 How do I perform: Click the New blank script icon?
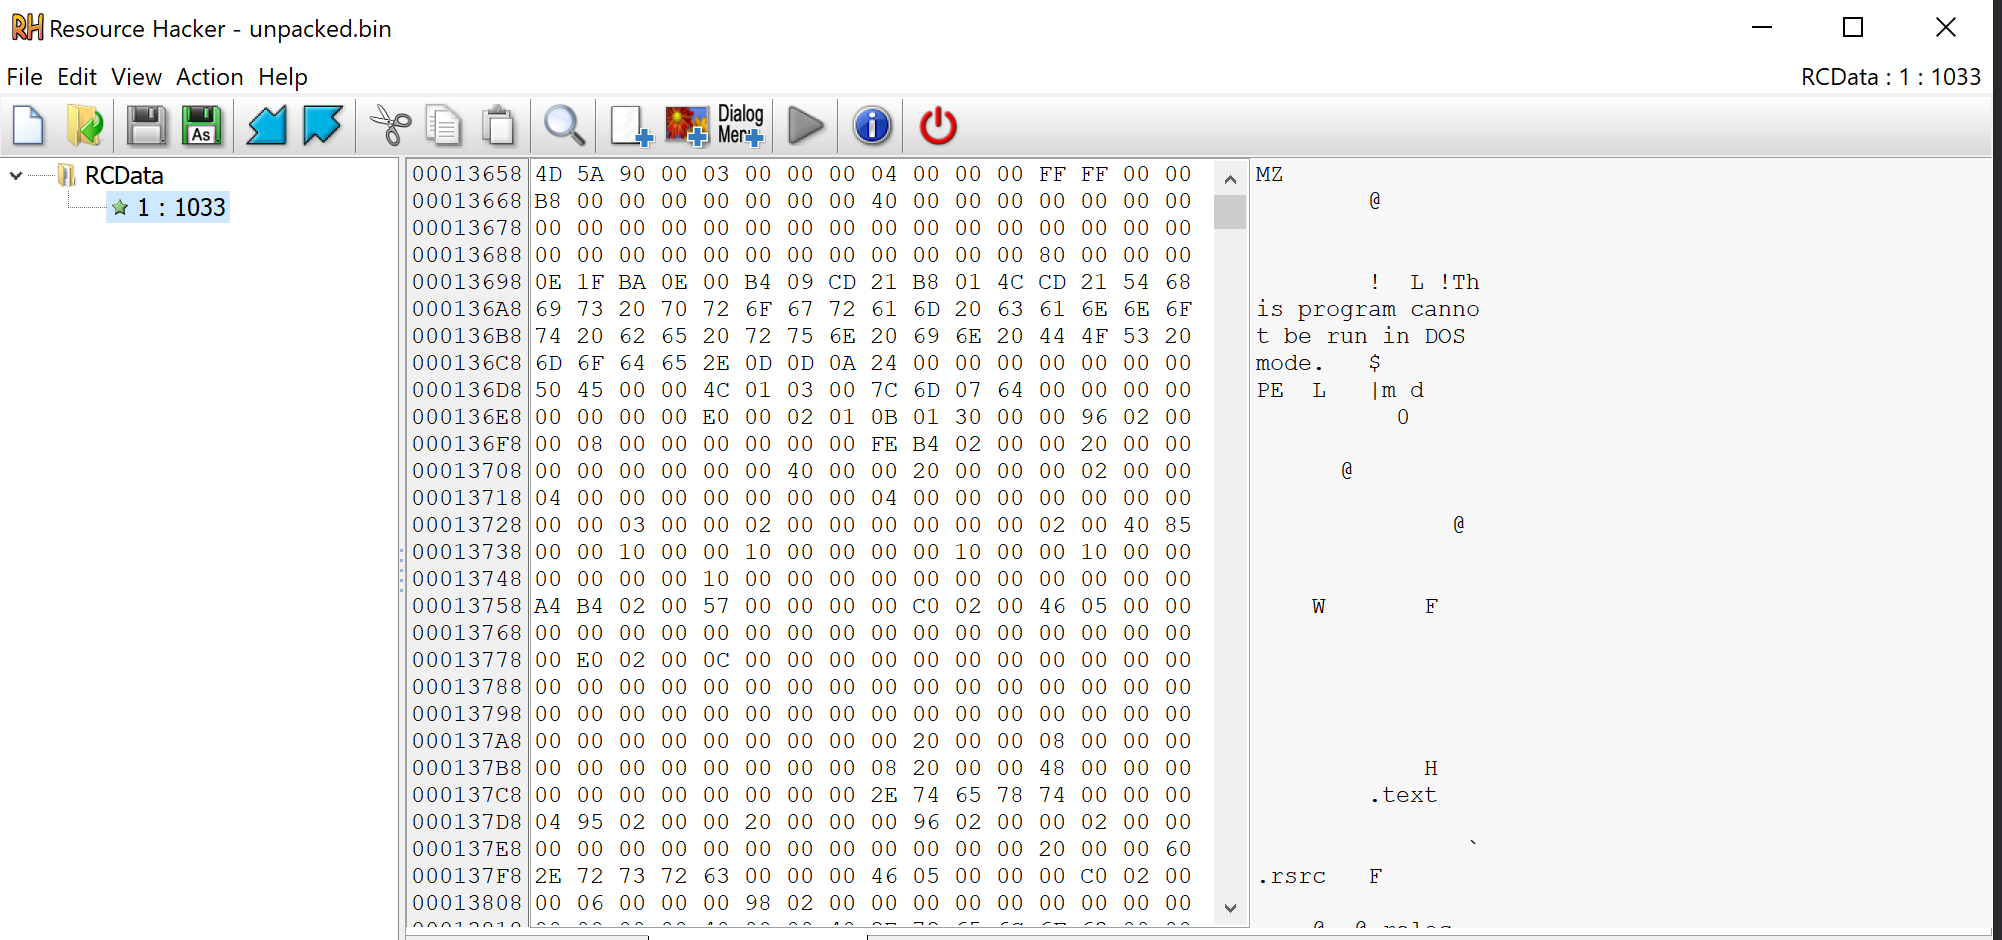(x=28, y=126)
